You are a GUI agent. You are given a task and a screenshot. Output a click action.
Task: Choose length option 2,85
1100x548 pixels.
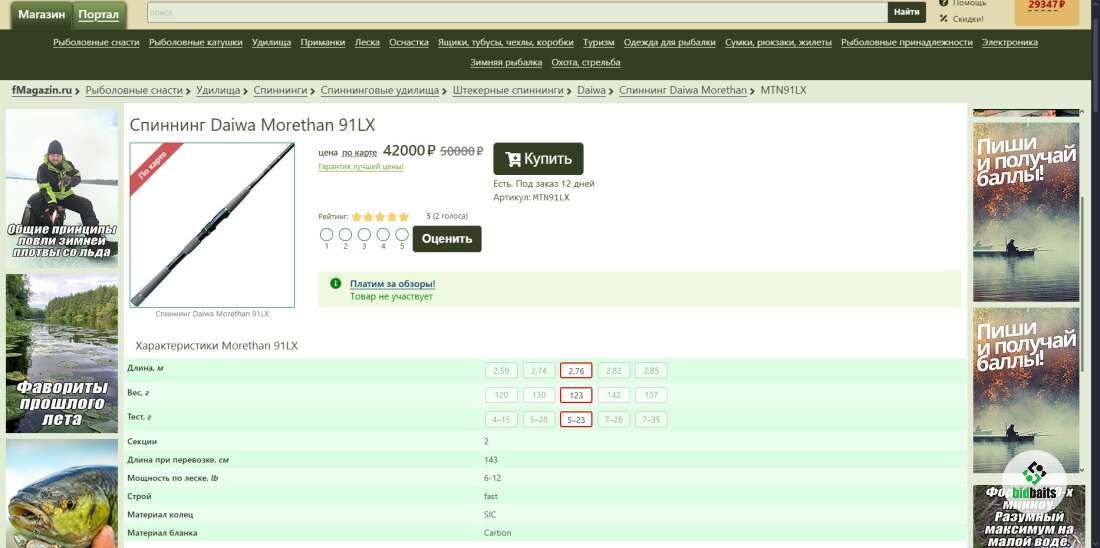pyautogui.click(x=651, y=370)
